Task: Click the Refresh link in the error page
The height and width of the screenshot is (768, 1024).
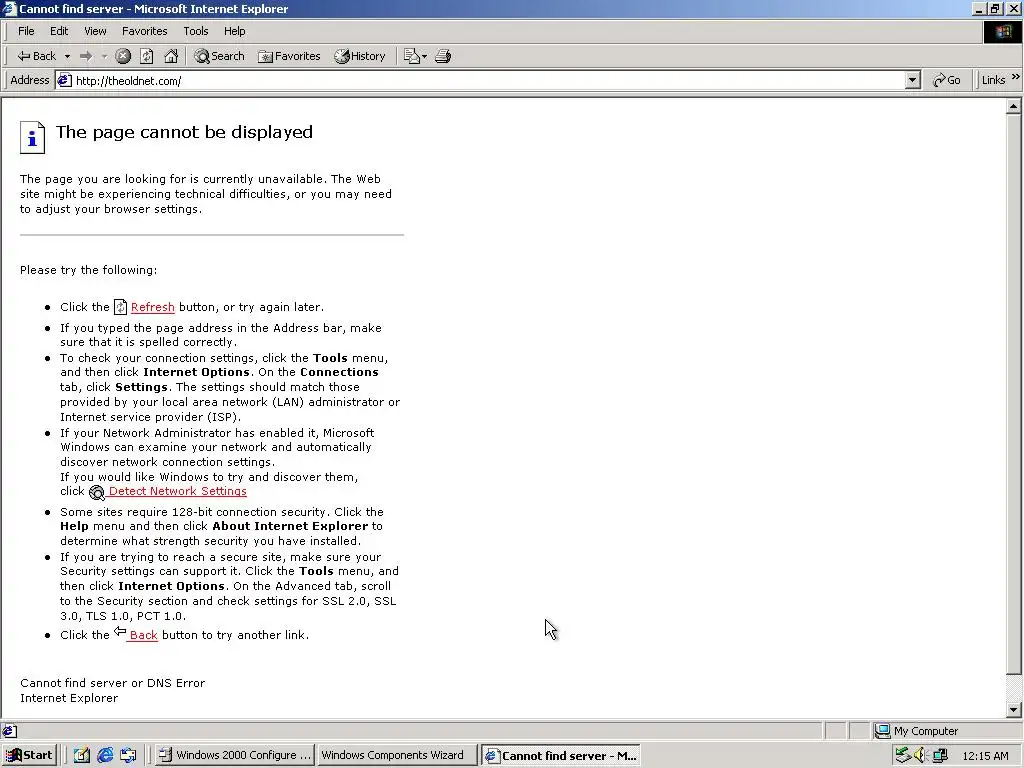Action: click(153, 307)
